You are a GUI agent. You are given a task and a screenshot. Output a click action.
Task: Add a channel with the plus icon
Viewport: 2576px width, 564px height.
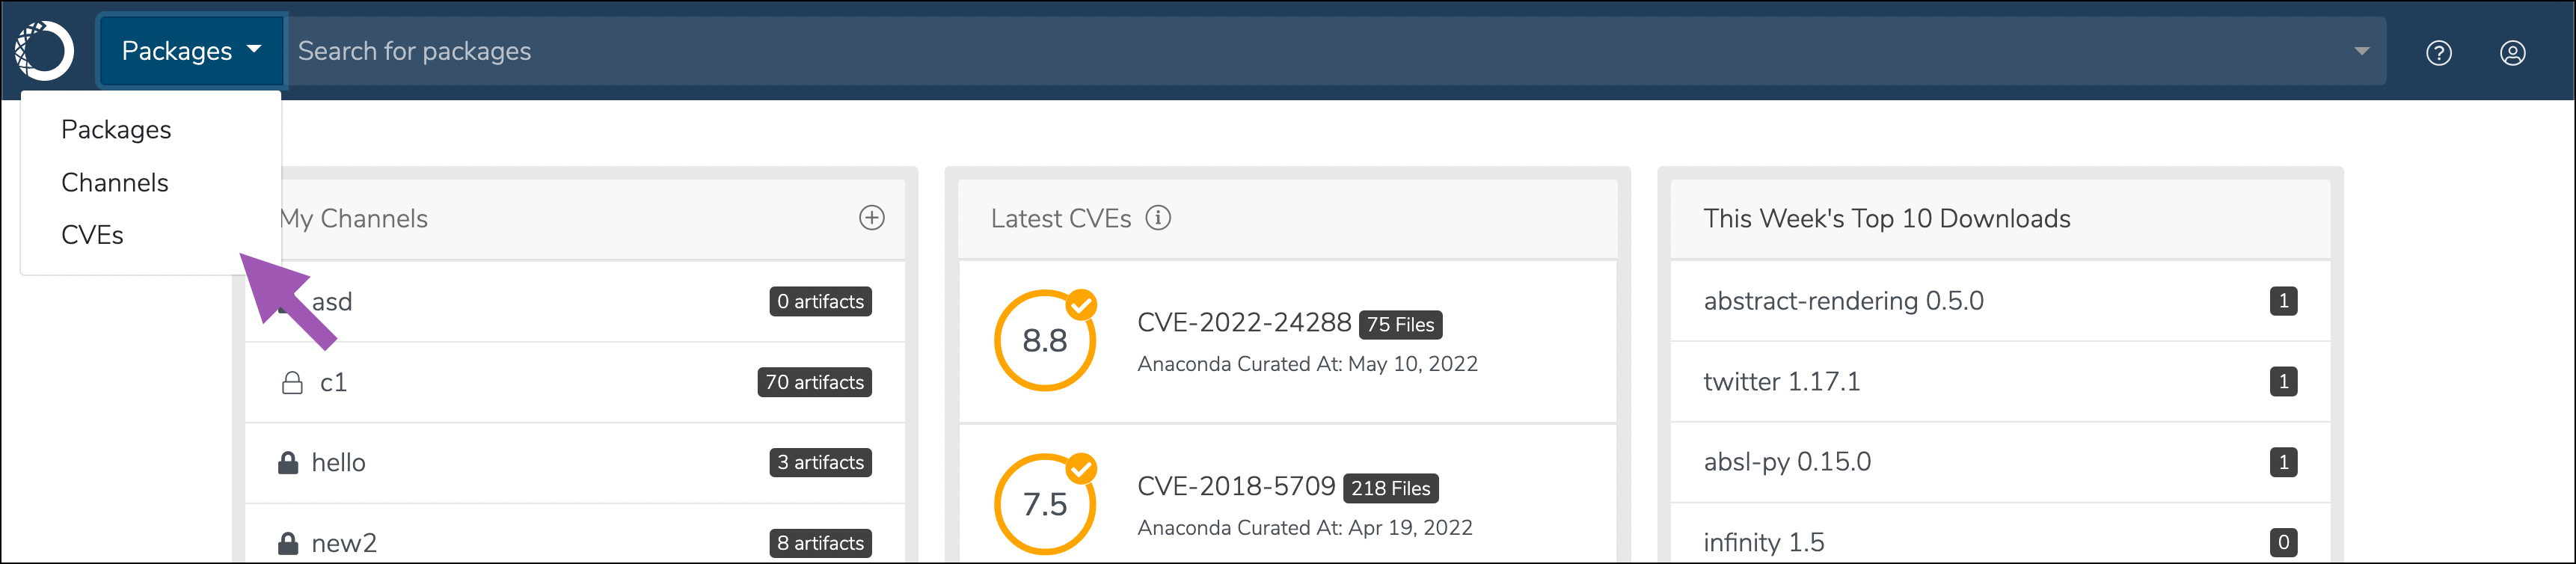coord(872,218)
